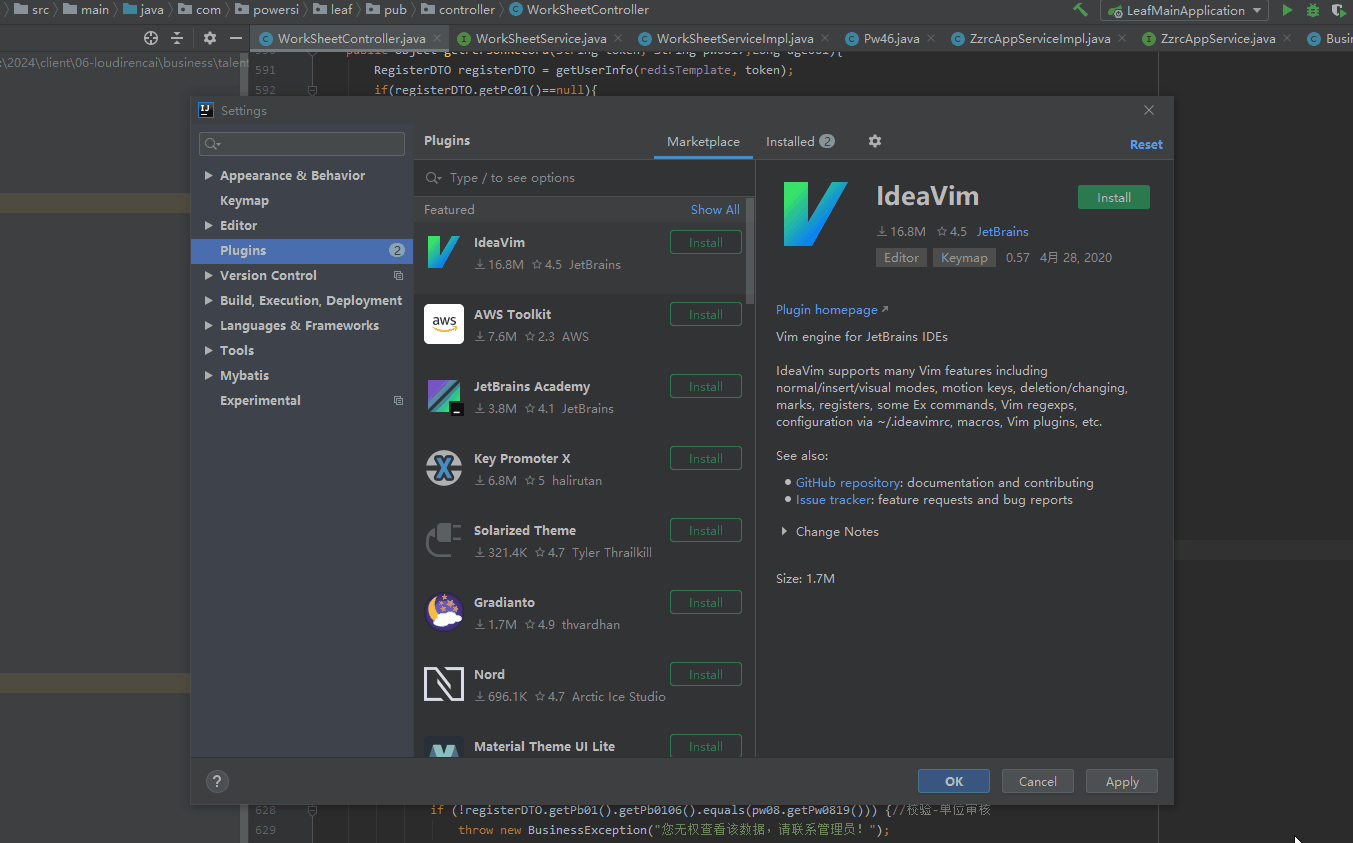Expand Build, Execution, Deployment node
Viewport: 1353px width, 843px height.
pos(208,301)
